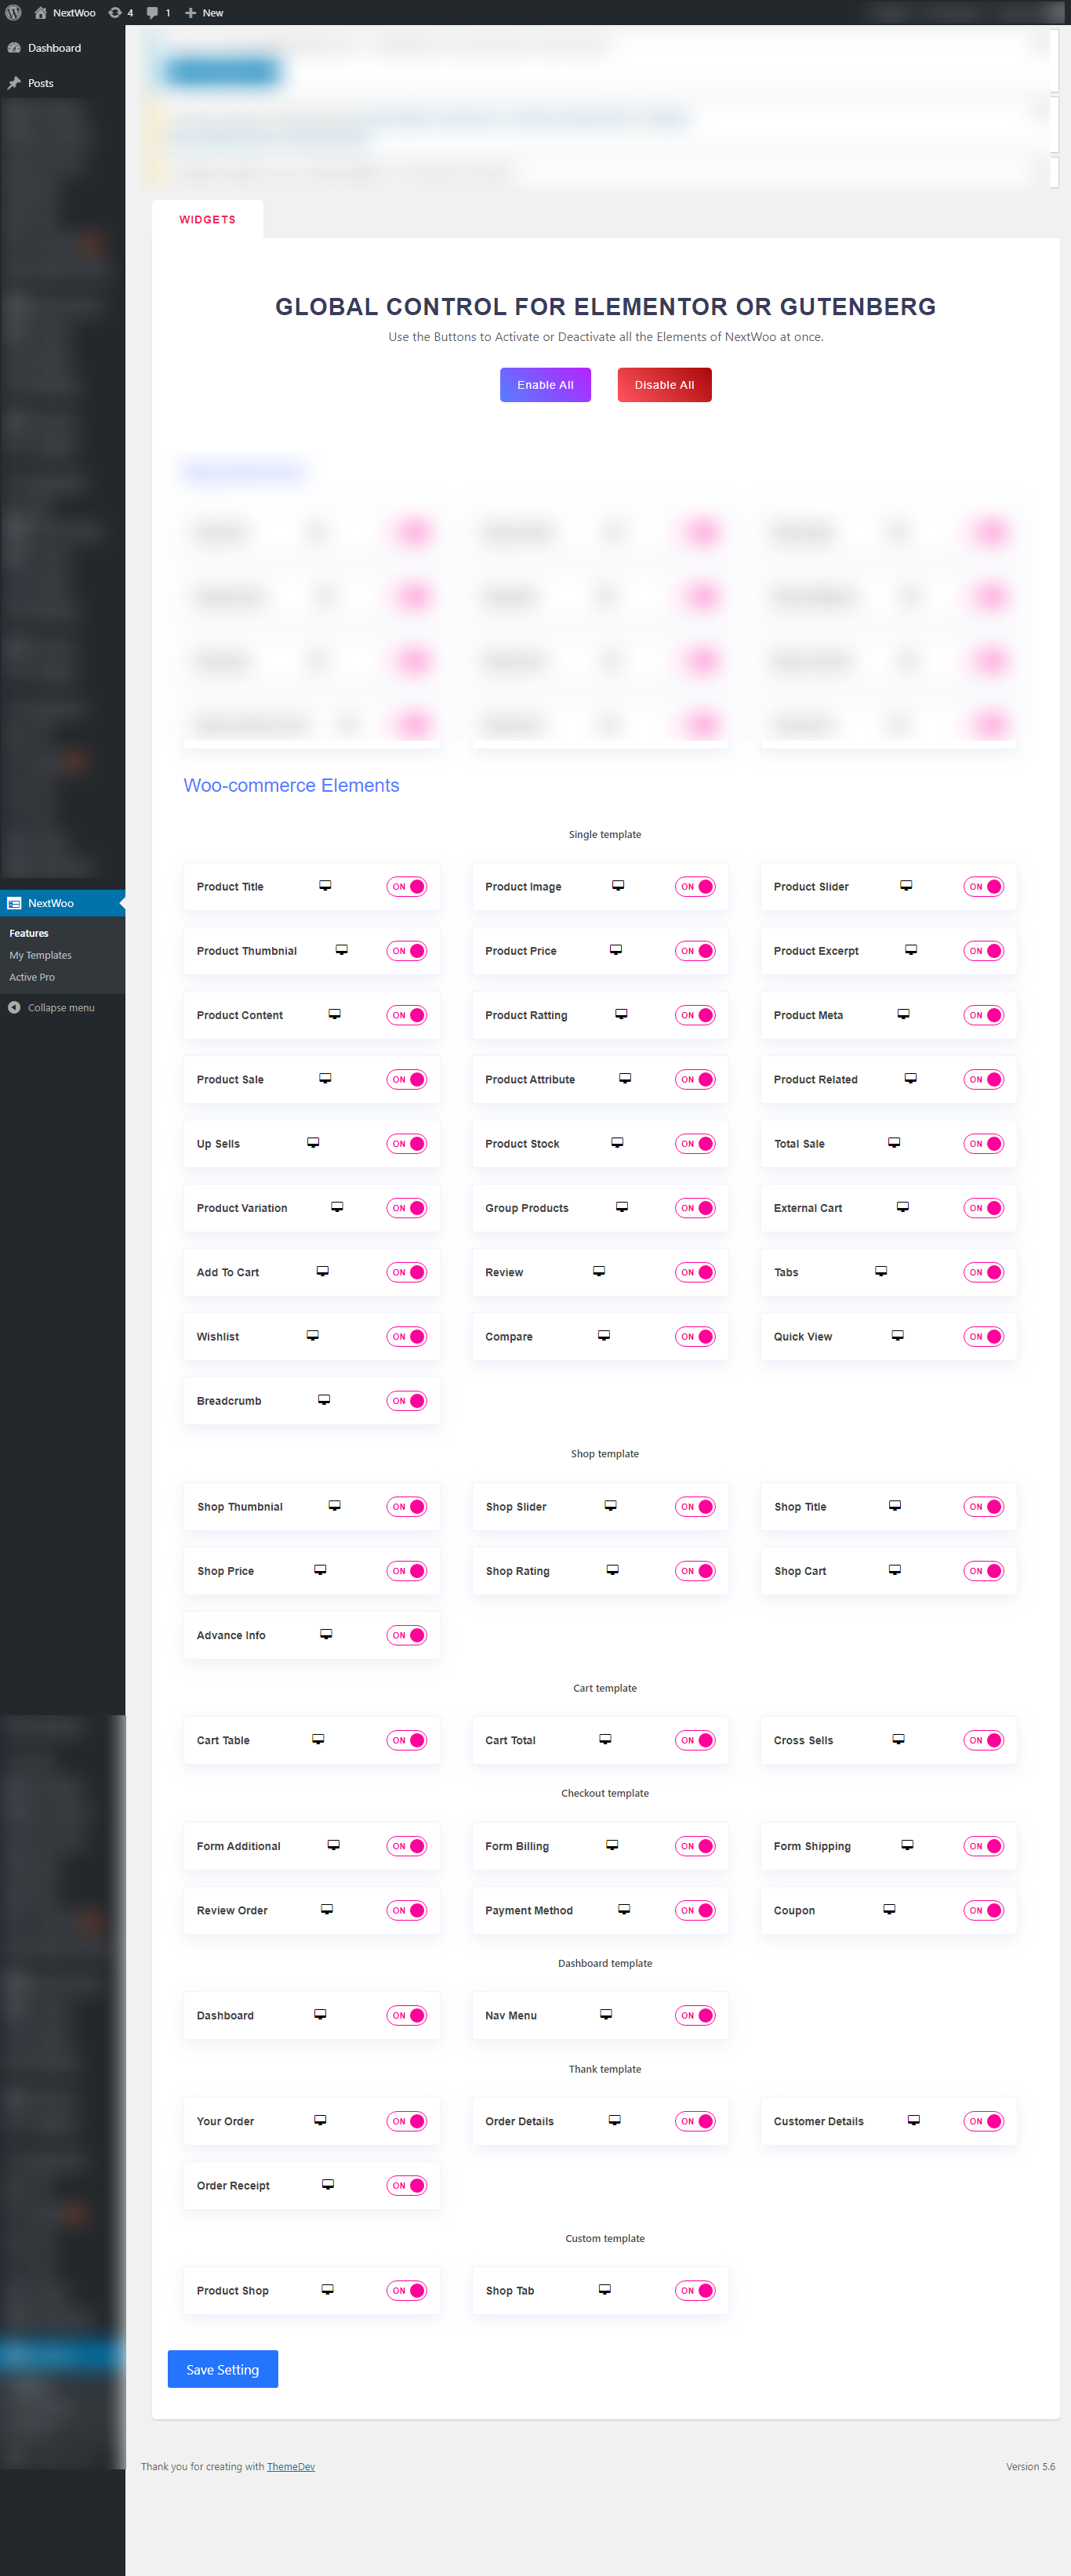Toggle the Shop Thumbnial switch
The image size is (1071, 2576).
tap(407, 1507)
